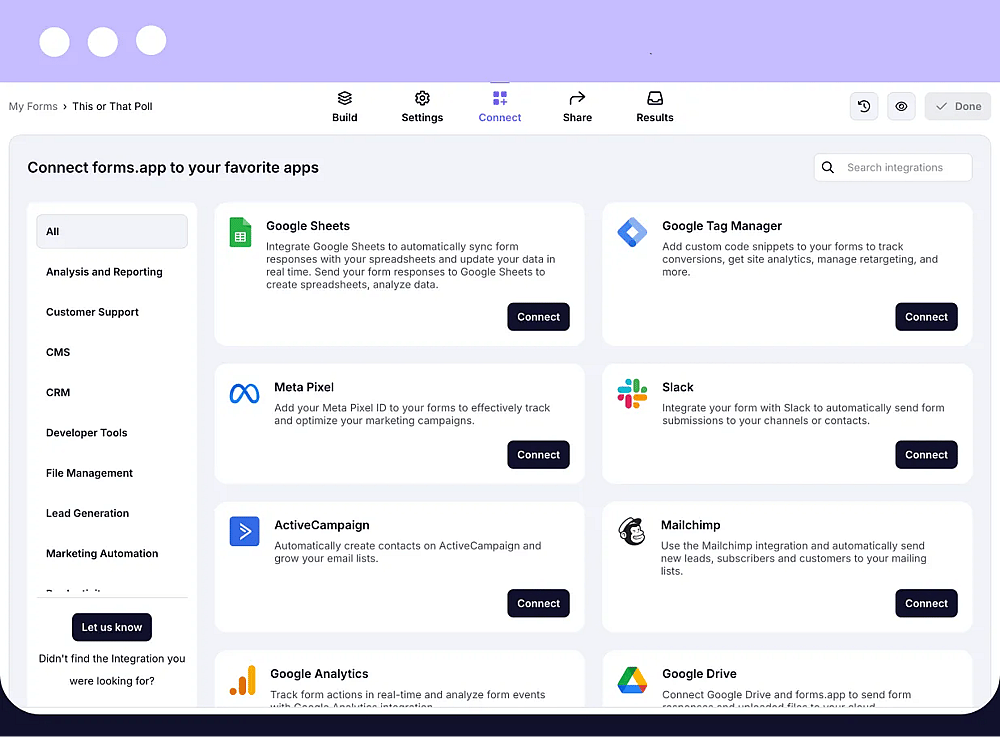Image resolution: width=1000 pixels, height=737 pixels.
Task: Go back to My Forms breadcrumb
Action: click(x=33, y=106)
